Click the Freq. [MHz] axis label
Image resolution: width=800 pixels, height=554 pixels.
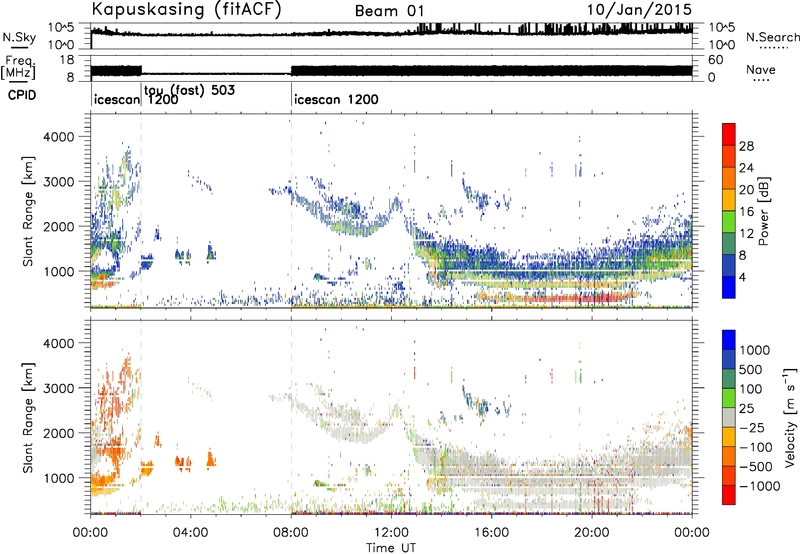coord(18,68)
